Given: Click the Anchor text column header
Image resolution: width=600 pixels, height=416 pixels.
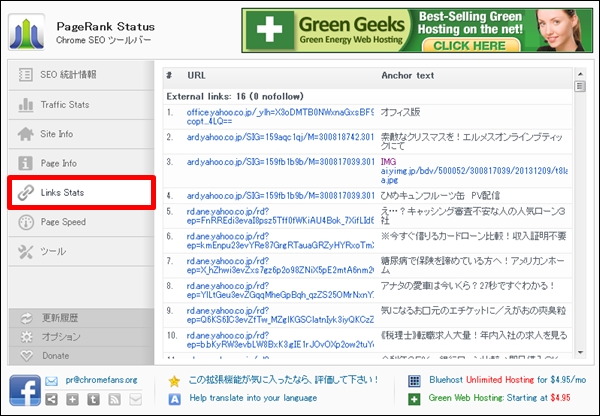Looking at the screenshot, I should [408, 75].
